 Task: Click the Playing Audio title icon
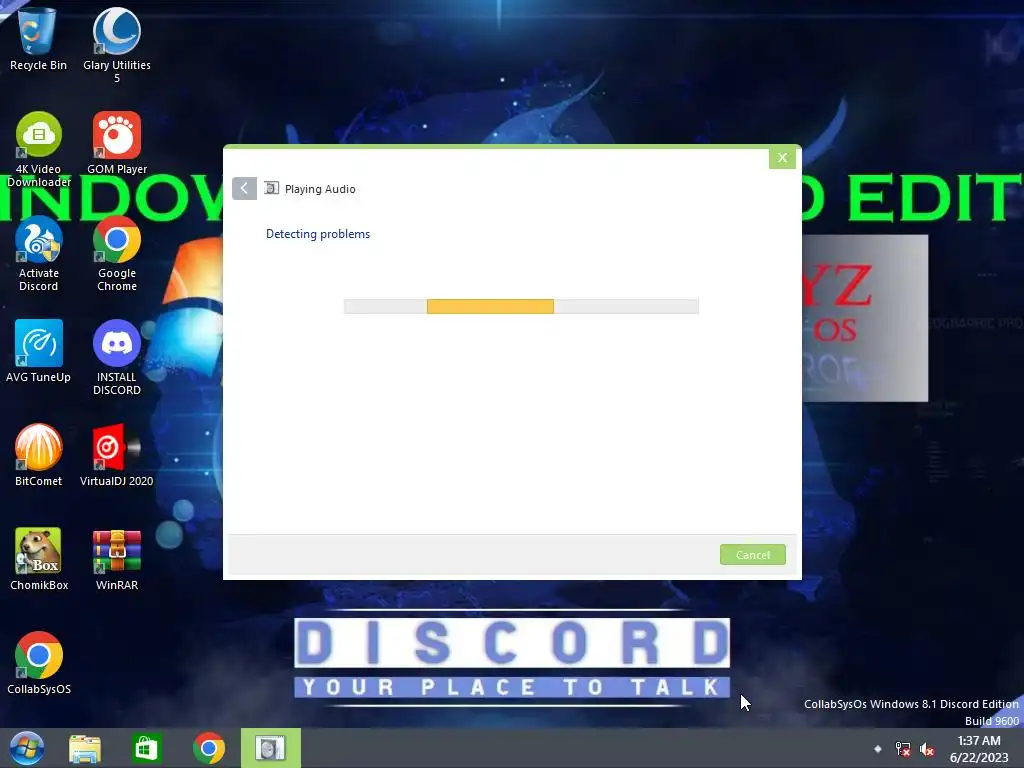pyautogui.click(x=271, y=188)
